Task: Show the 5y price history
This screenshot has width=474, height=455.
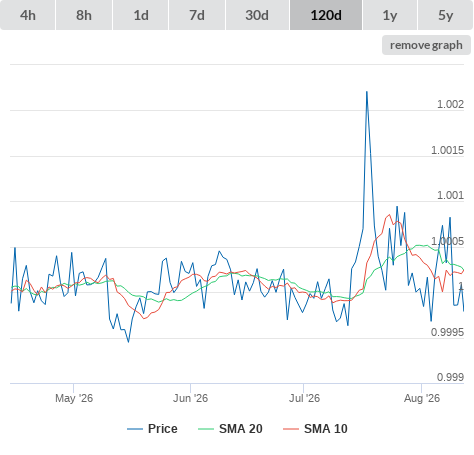Action: pyautogui.click(x=446, y=15)
